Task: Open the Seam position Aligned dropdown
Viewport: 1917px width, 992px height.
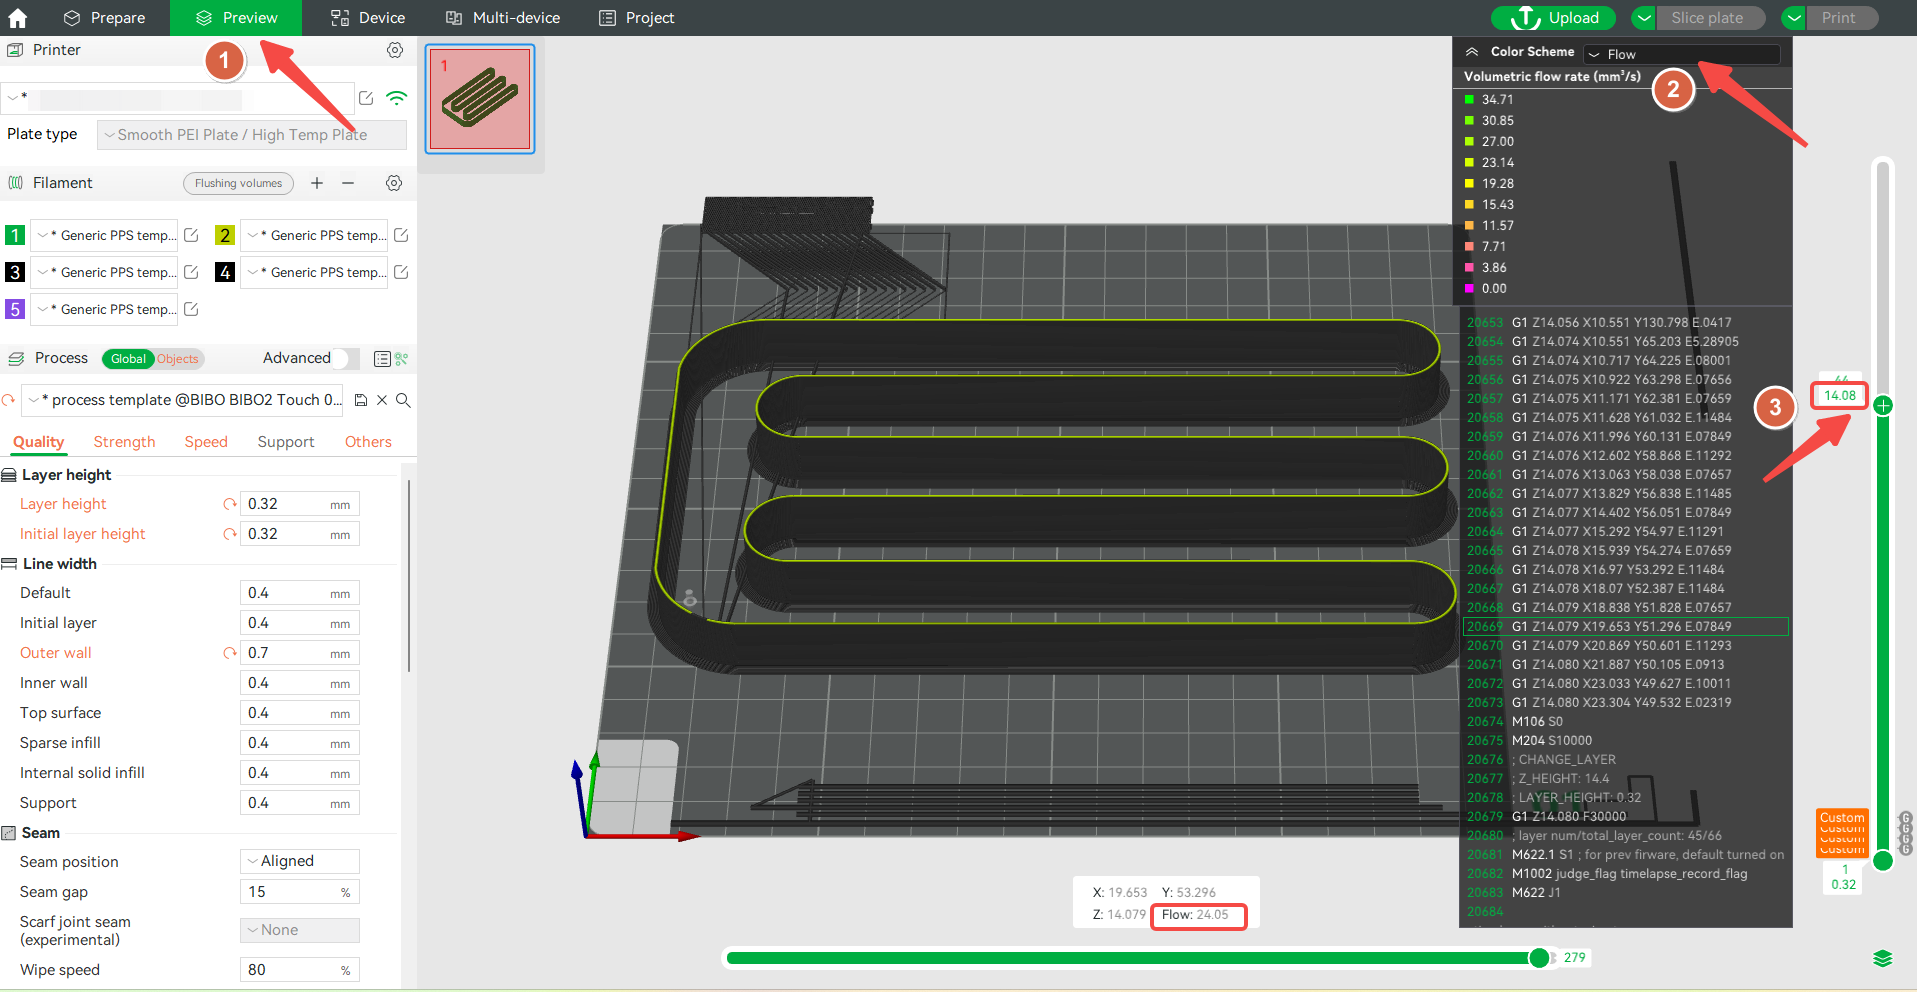Action: click(x=300, y=861)
